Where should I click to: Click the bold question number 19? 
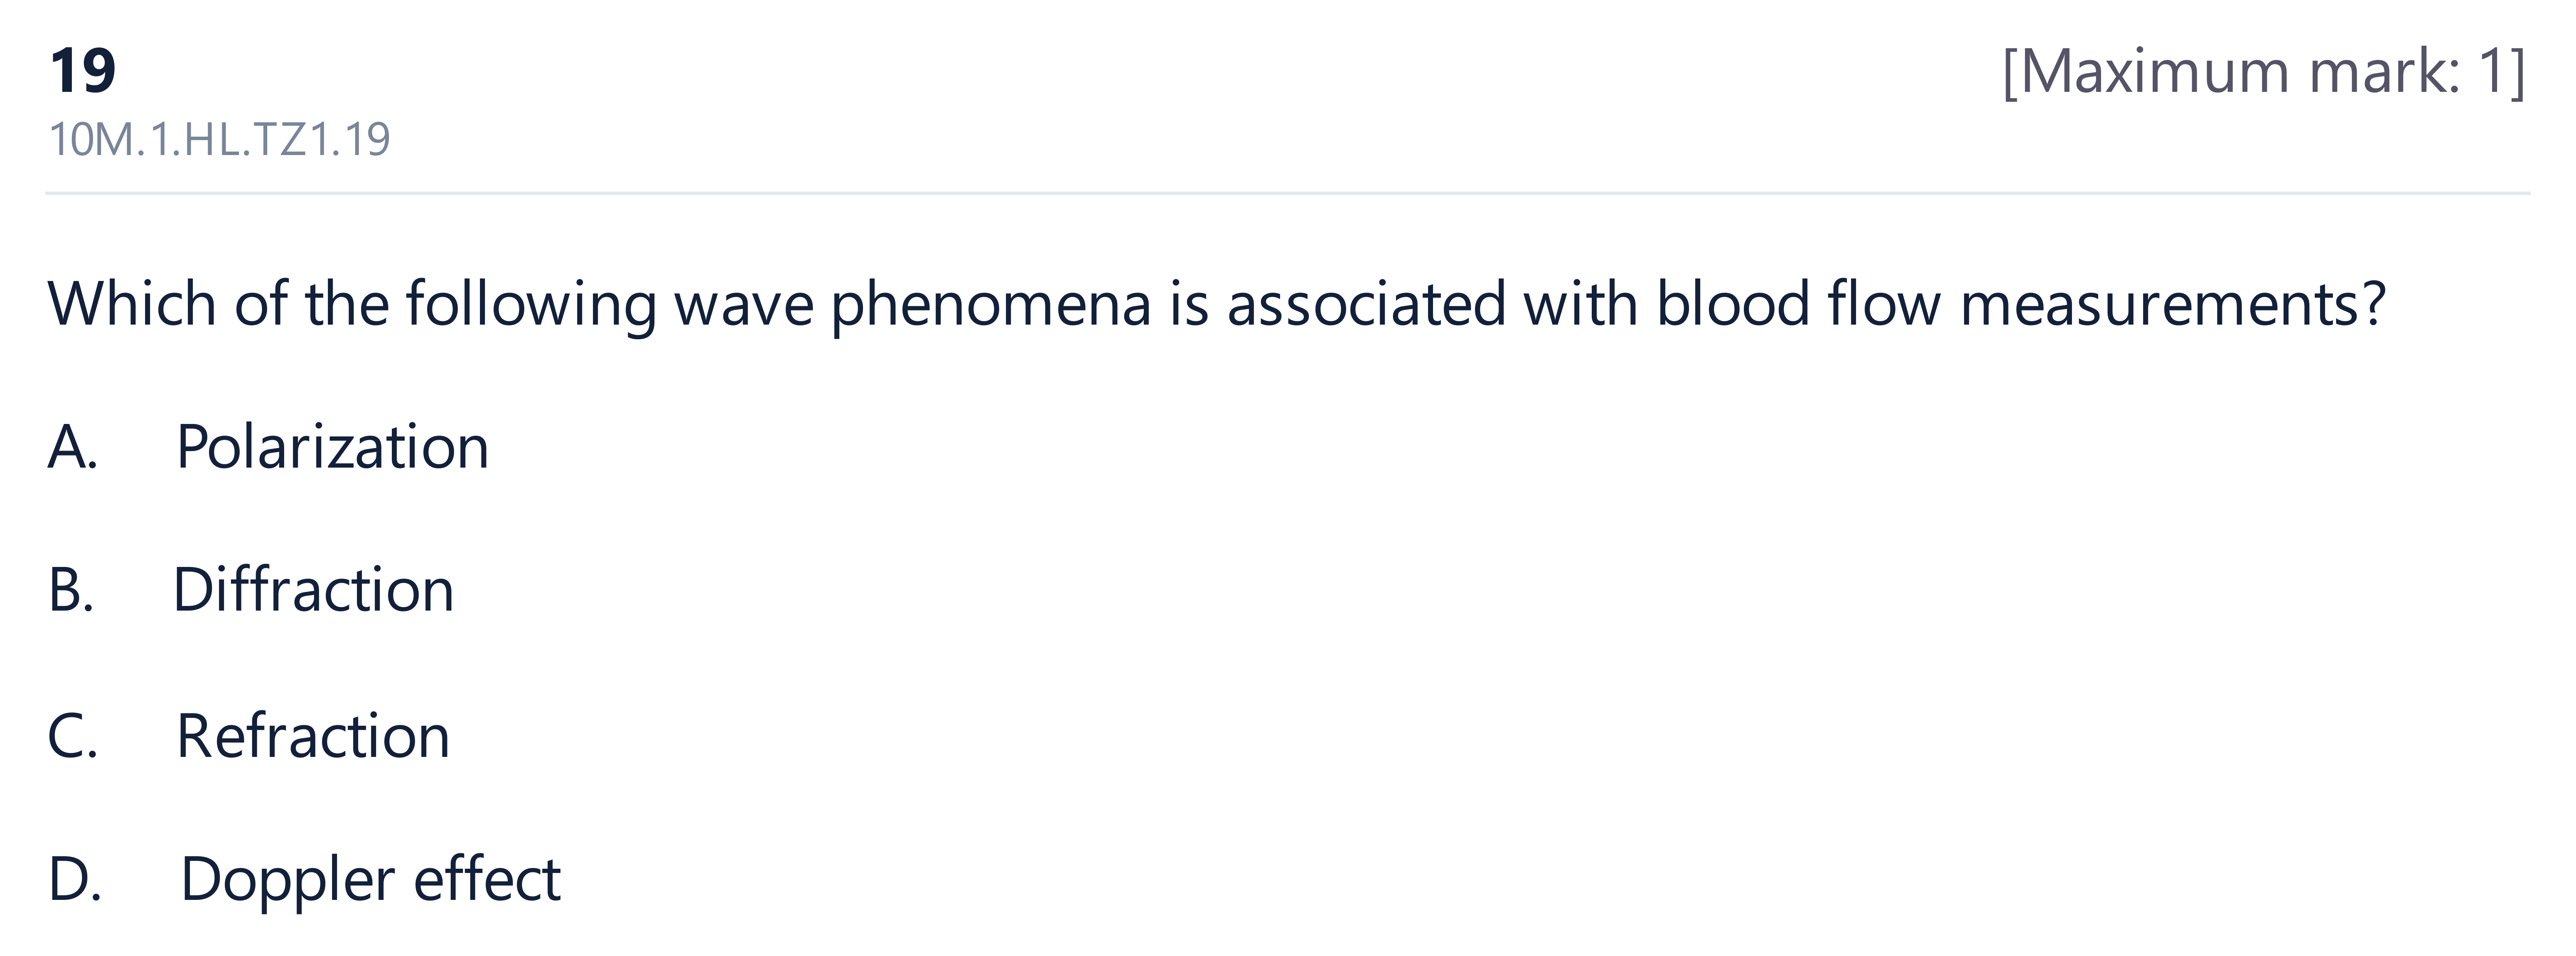tap(83, 71)
